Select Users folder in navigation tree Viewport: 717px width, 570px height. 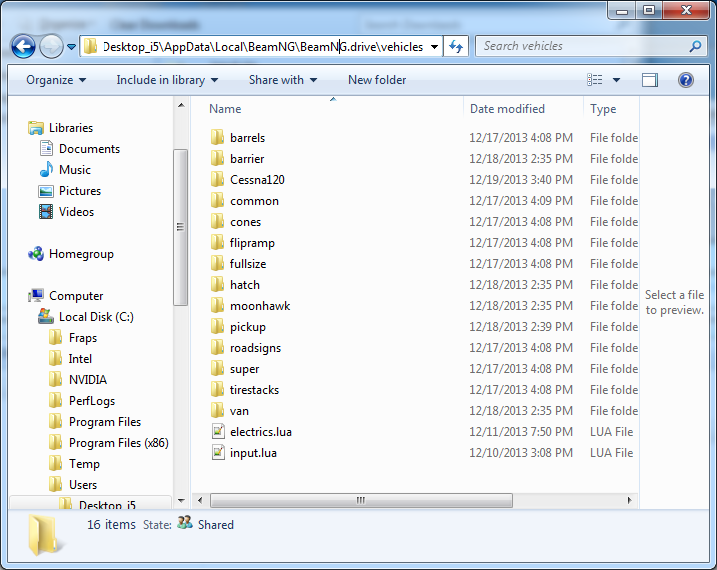(x=83, y=485)
